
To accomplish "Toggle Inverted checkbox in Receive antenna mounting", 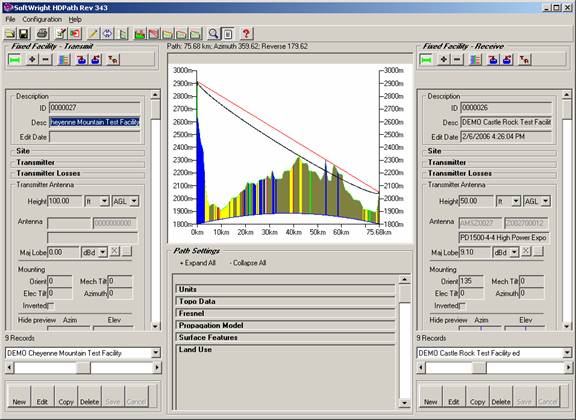I will click(x=462, y=306).
